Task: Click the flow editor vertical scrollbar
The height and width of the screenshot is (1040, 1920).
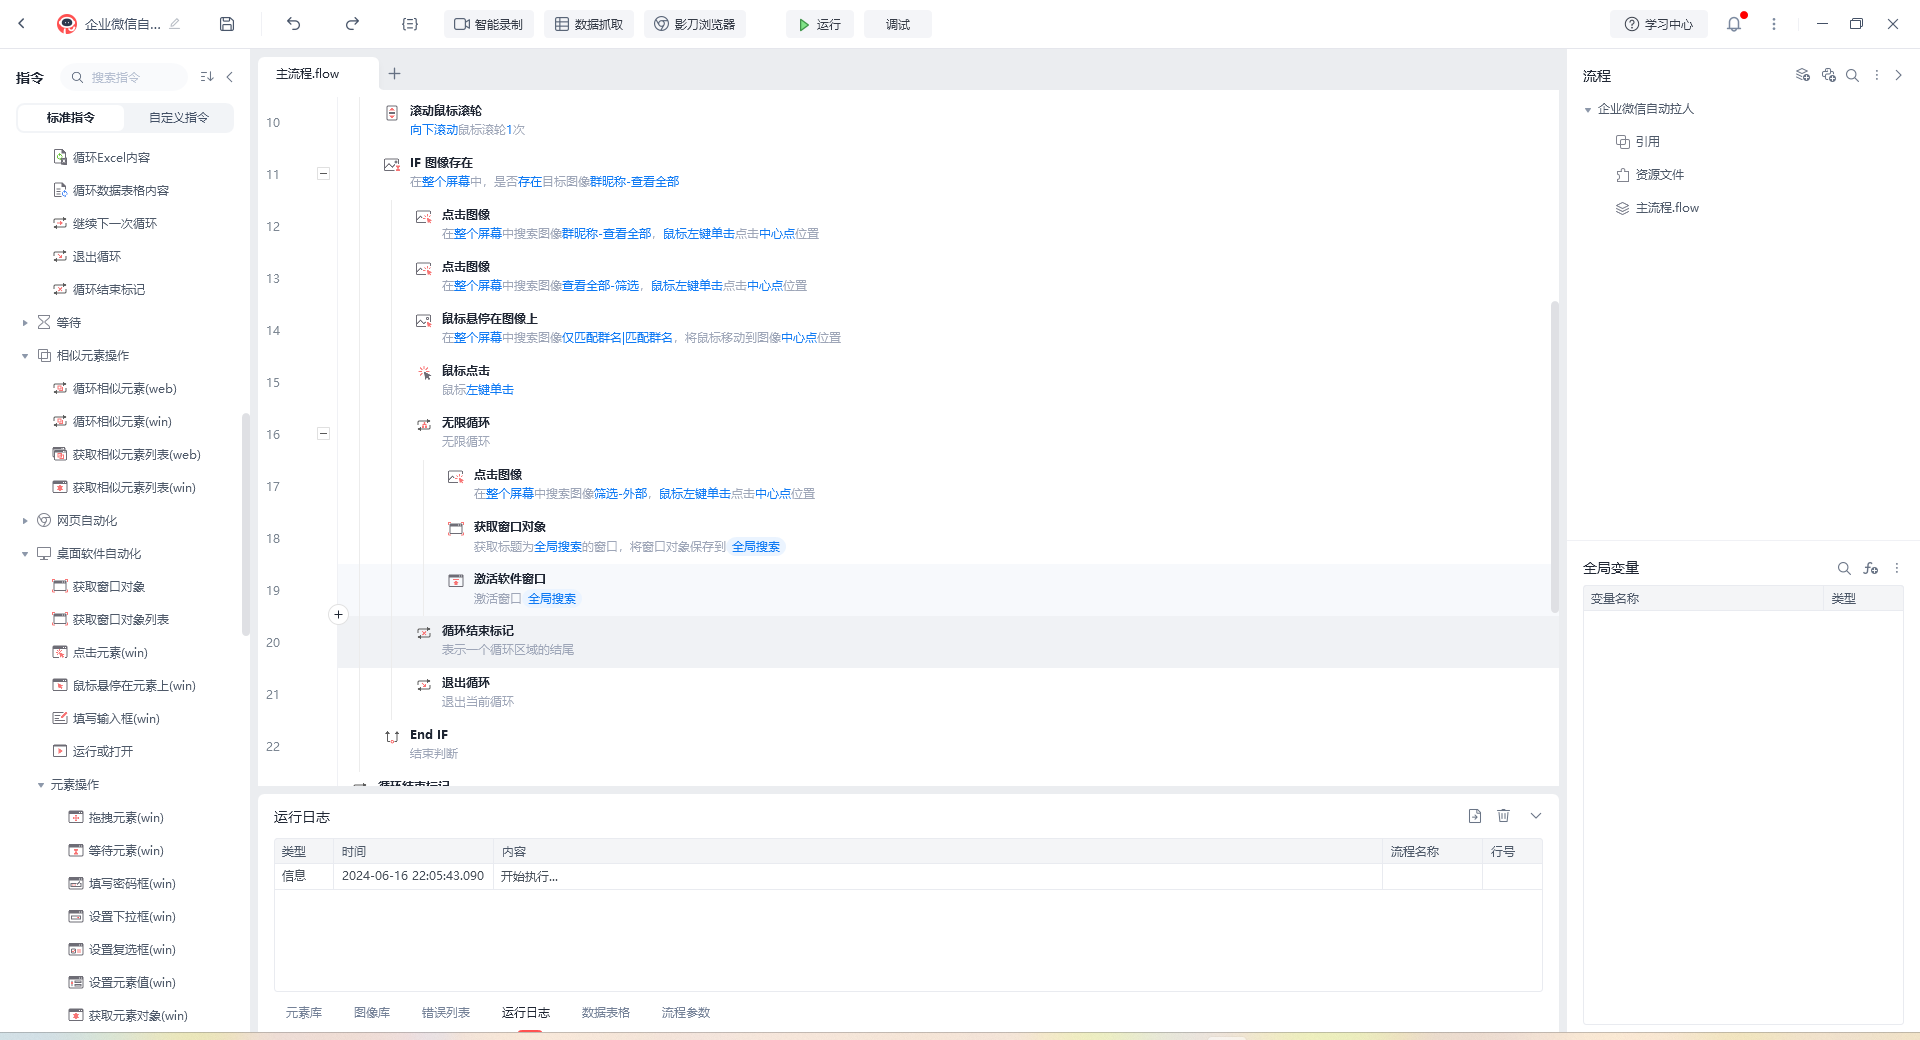Action: tap(1554, 456)
